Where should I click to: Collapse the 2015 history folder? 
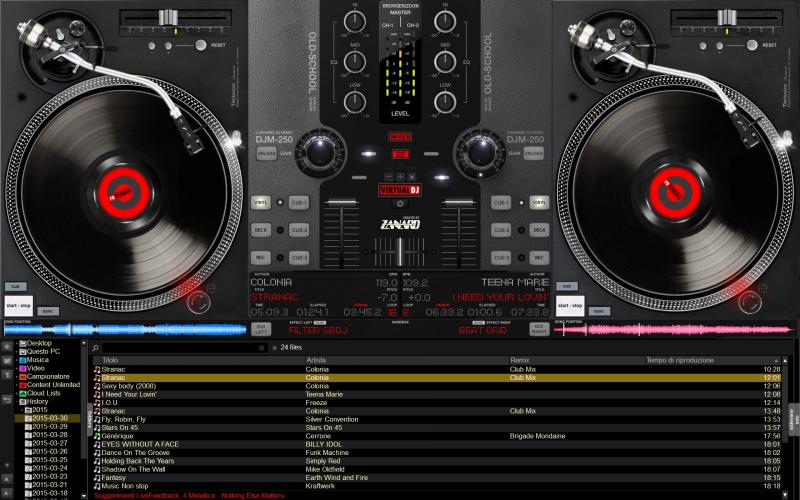pyautogui.click(x=22, y=410)
